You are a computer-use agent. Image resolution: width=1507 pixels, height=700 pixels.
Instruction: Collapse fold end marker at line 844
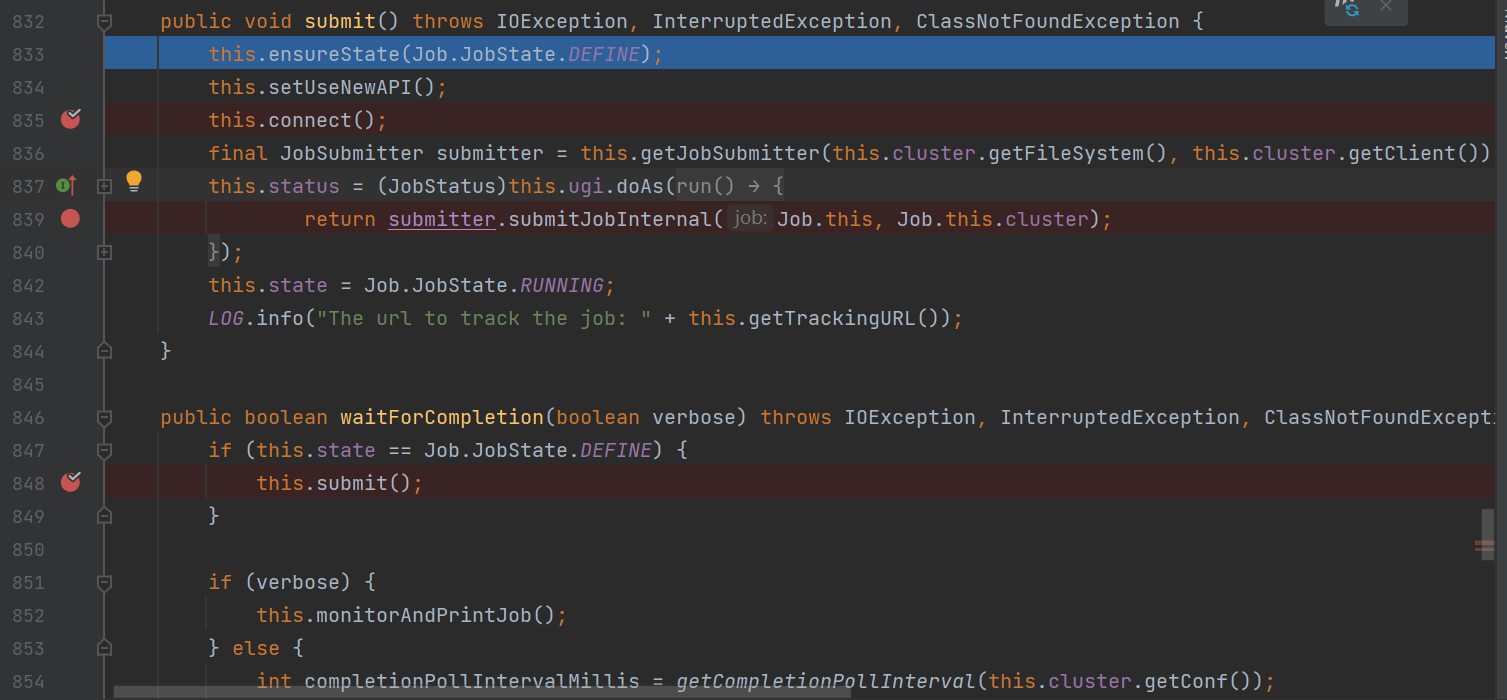point(104,351)
